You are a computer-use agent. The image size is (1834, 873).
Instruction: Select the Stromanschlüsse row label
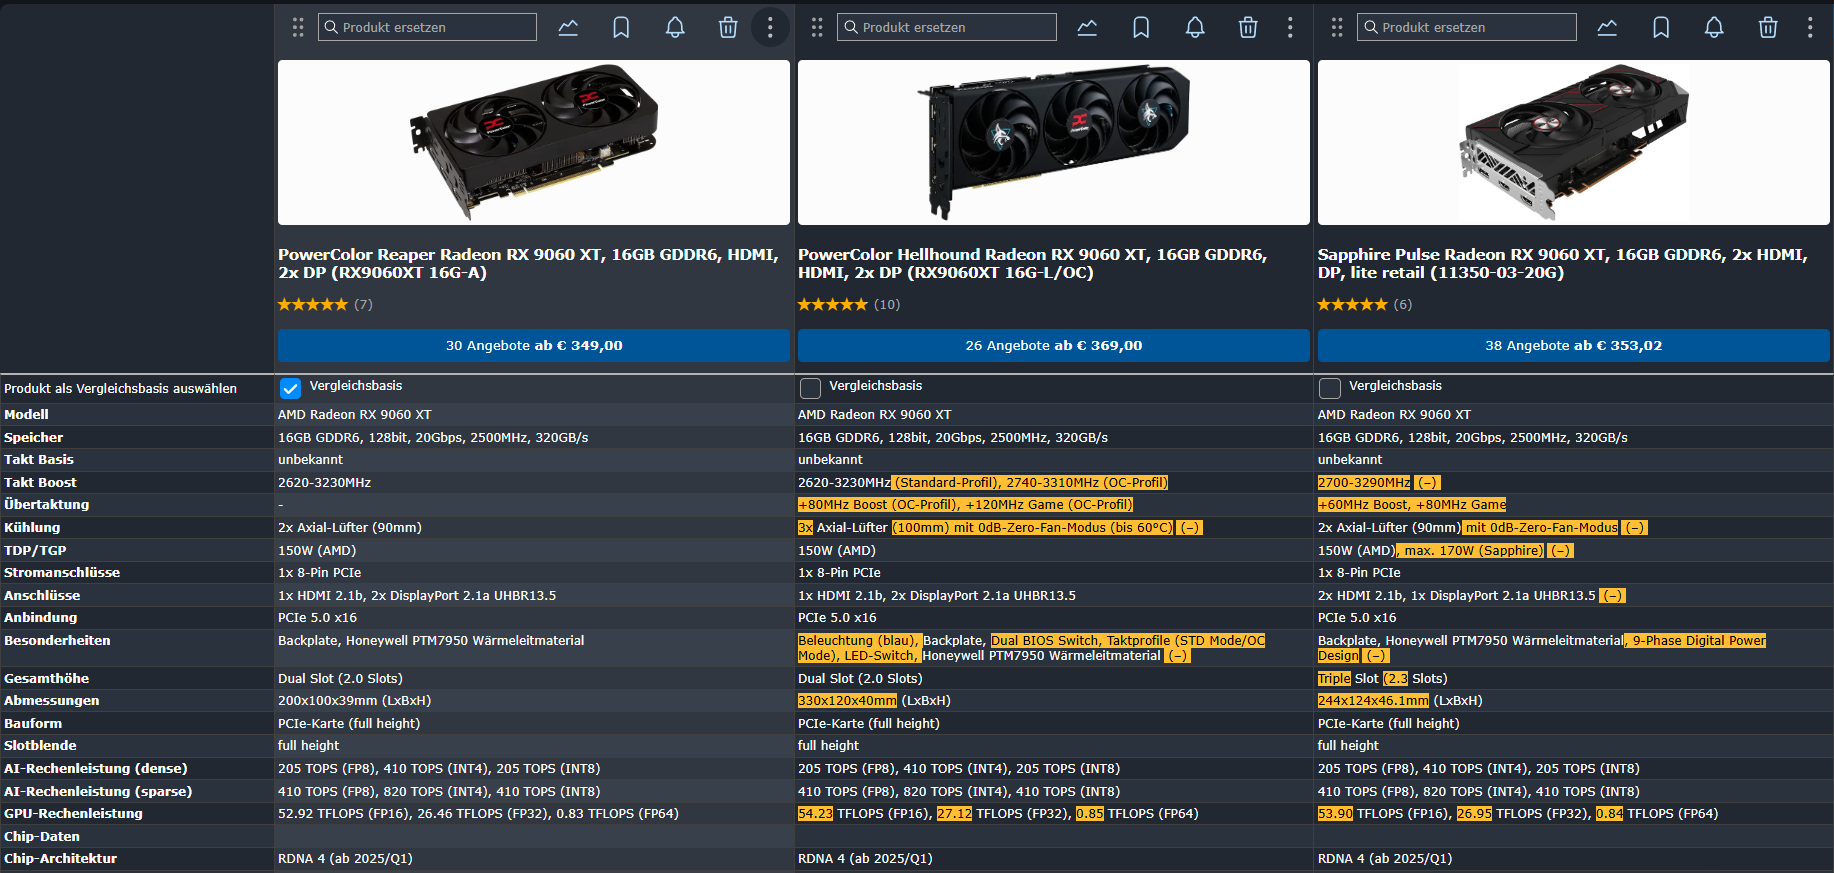tap(62, 573)
